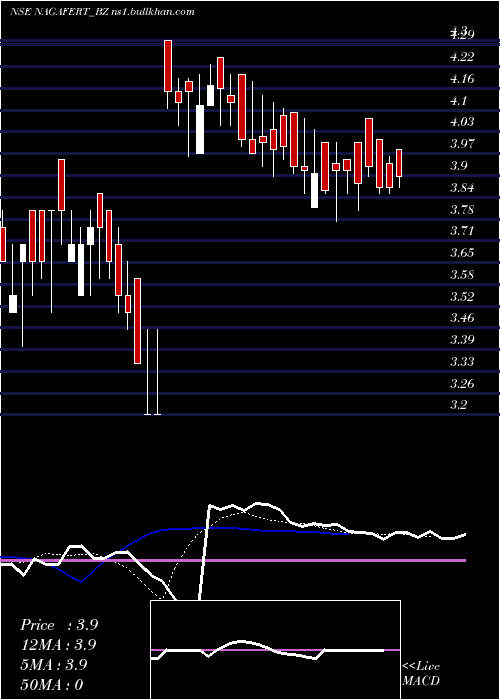
Task: Click the long red candle falling to 3.33
Action: (138, 321)
